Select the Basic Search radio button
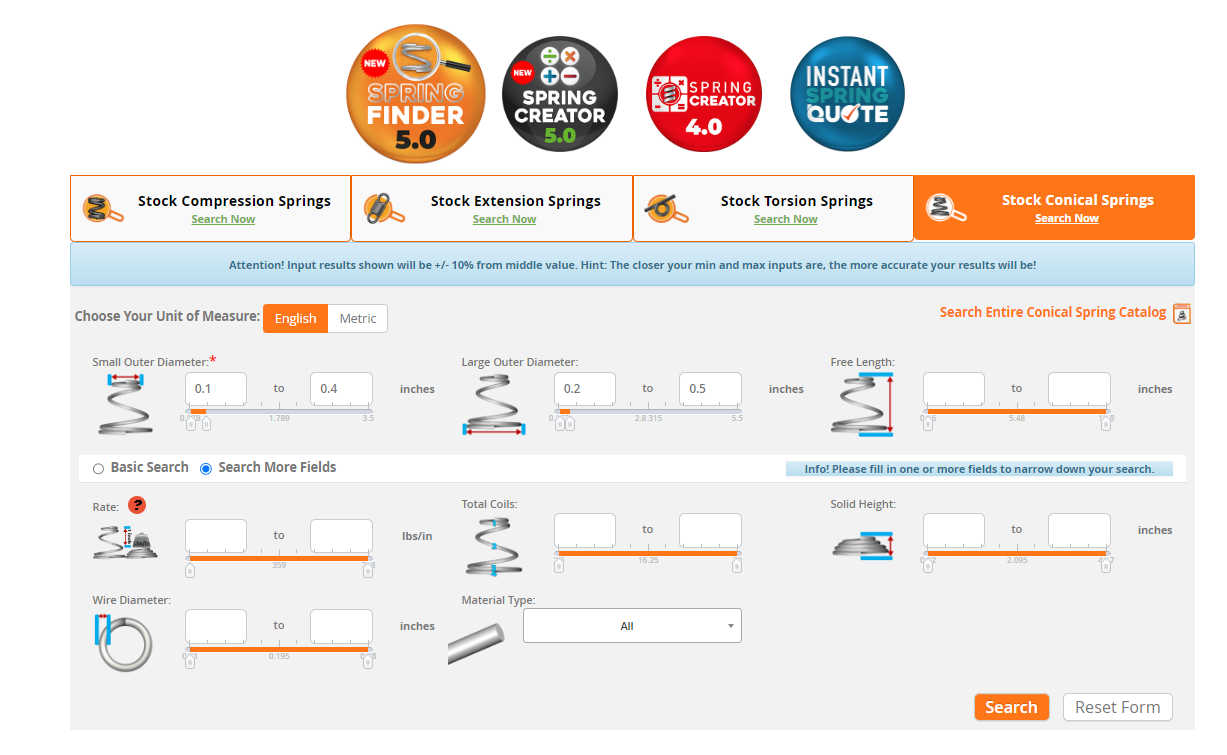The width and height of the screenshot is (1227, 755). [x=98, y=468]
